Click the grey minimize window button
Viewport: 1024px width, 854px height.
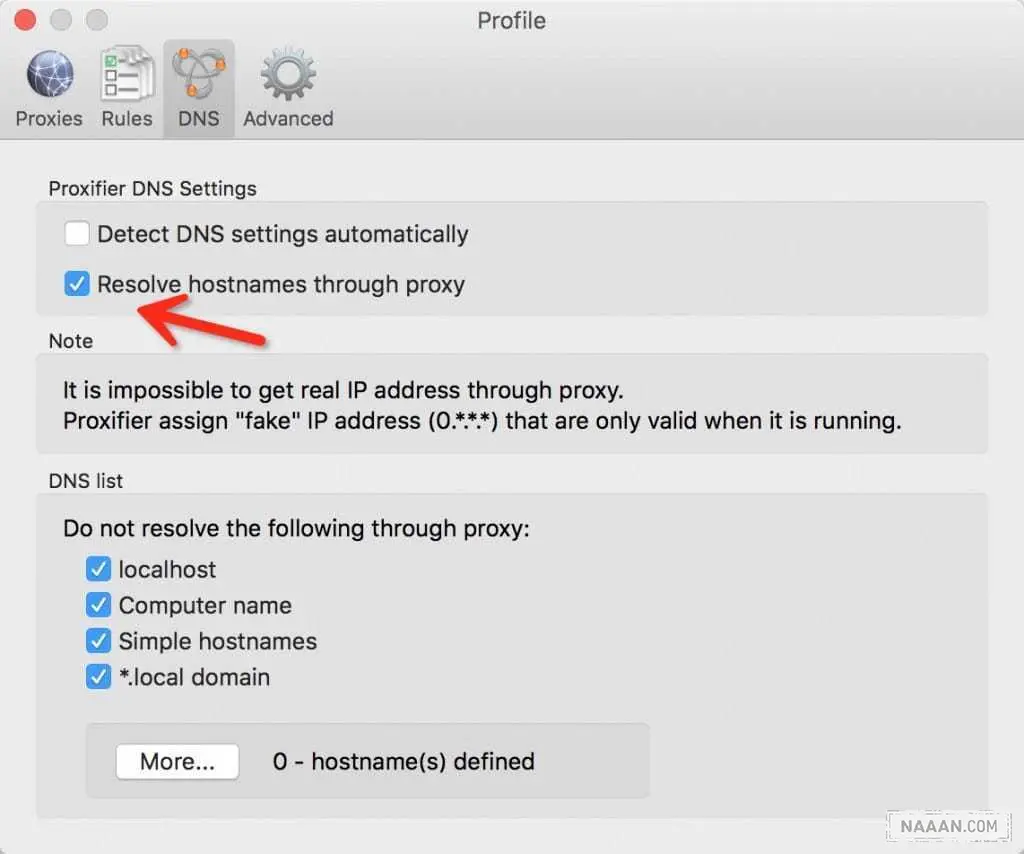click(60, 20)
